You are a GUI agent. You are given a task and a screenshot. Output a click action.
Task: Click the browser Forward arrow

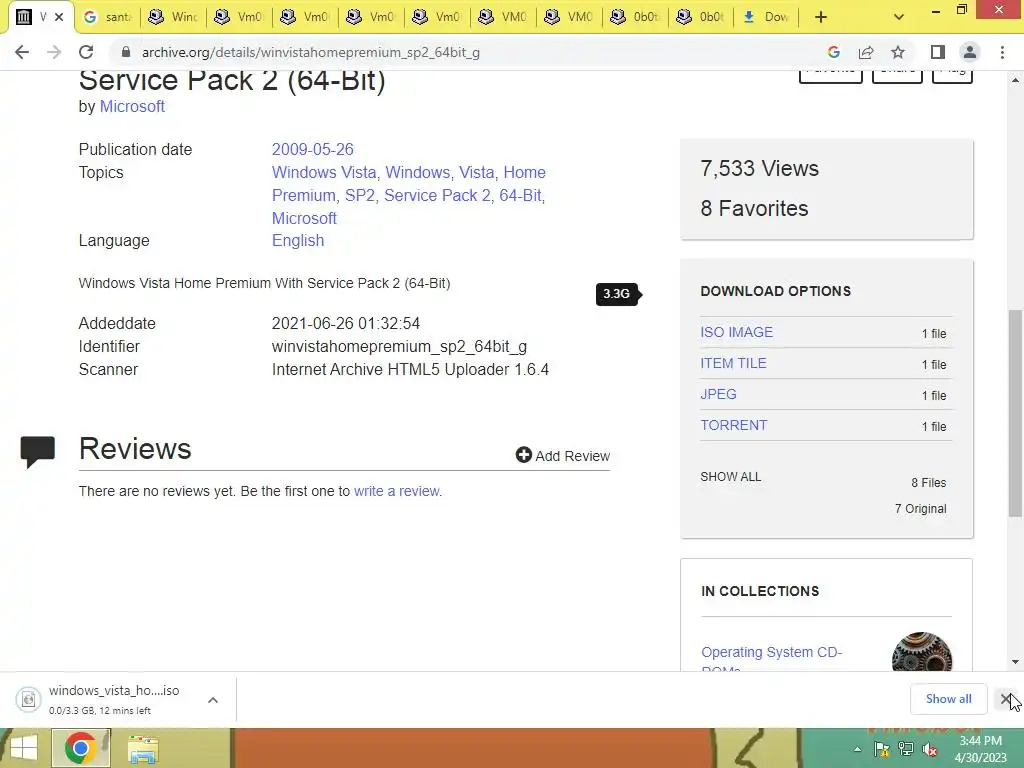pyautogui.click(x=54, y=52)
